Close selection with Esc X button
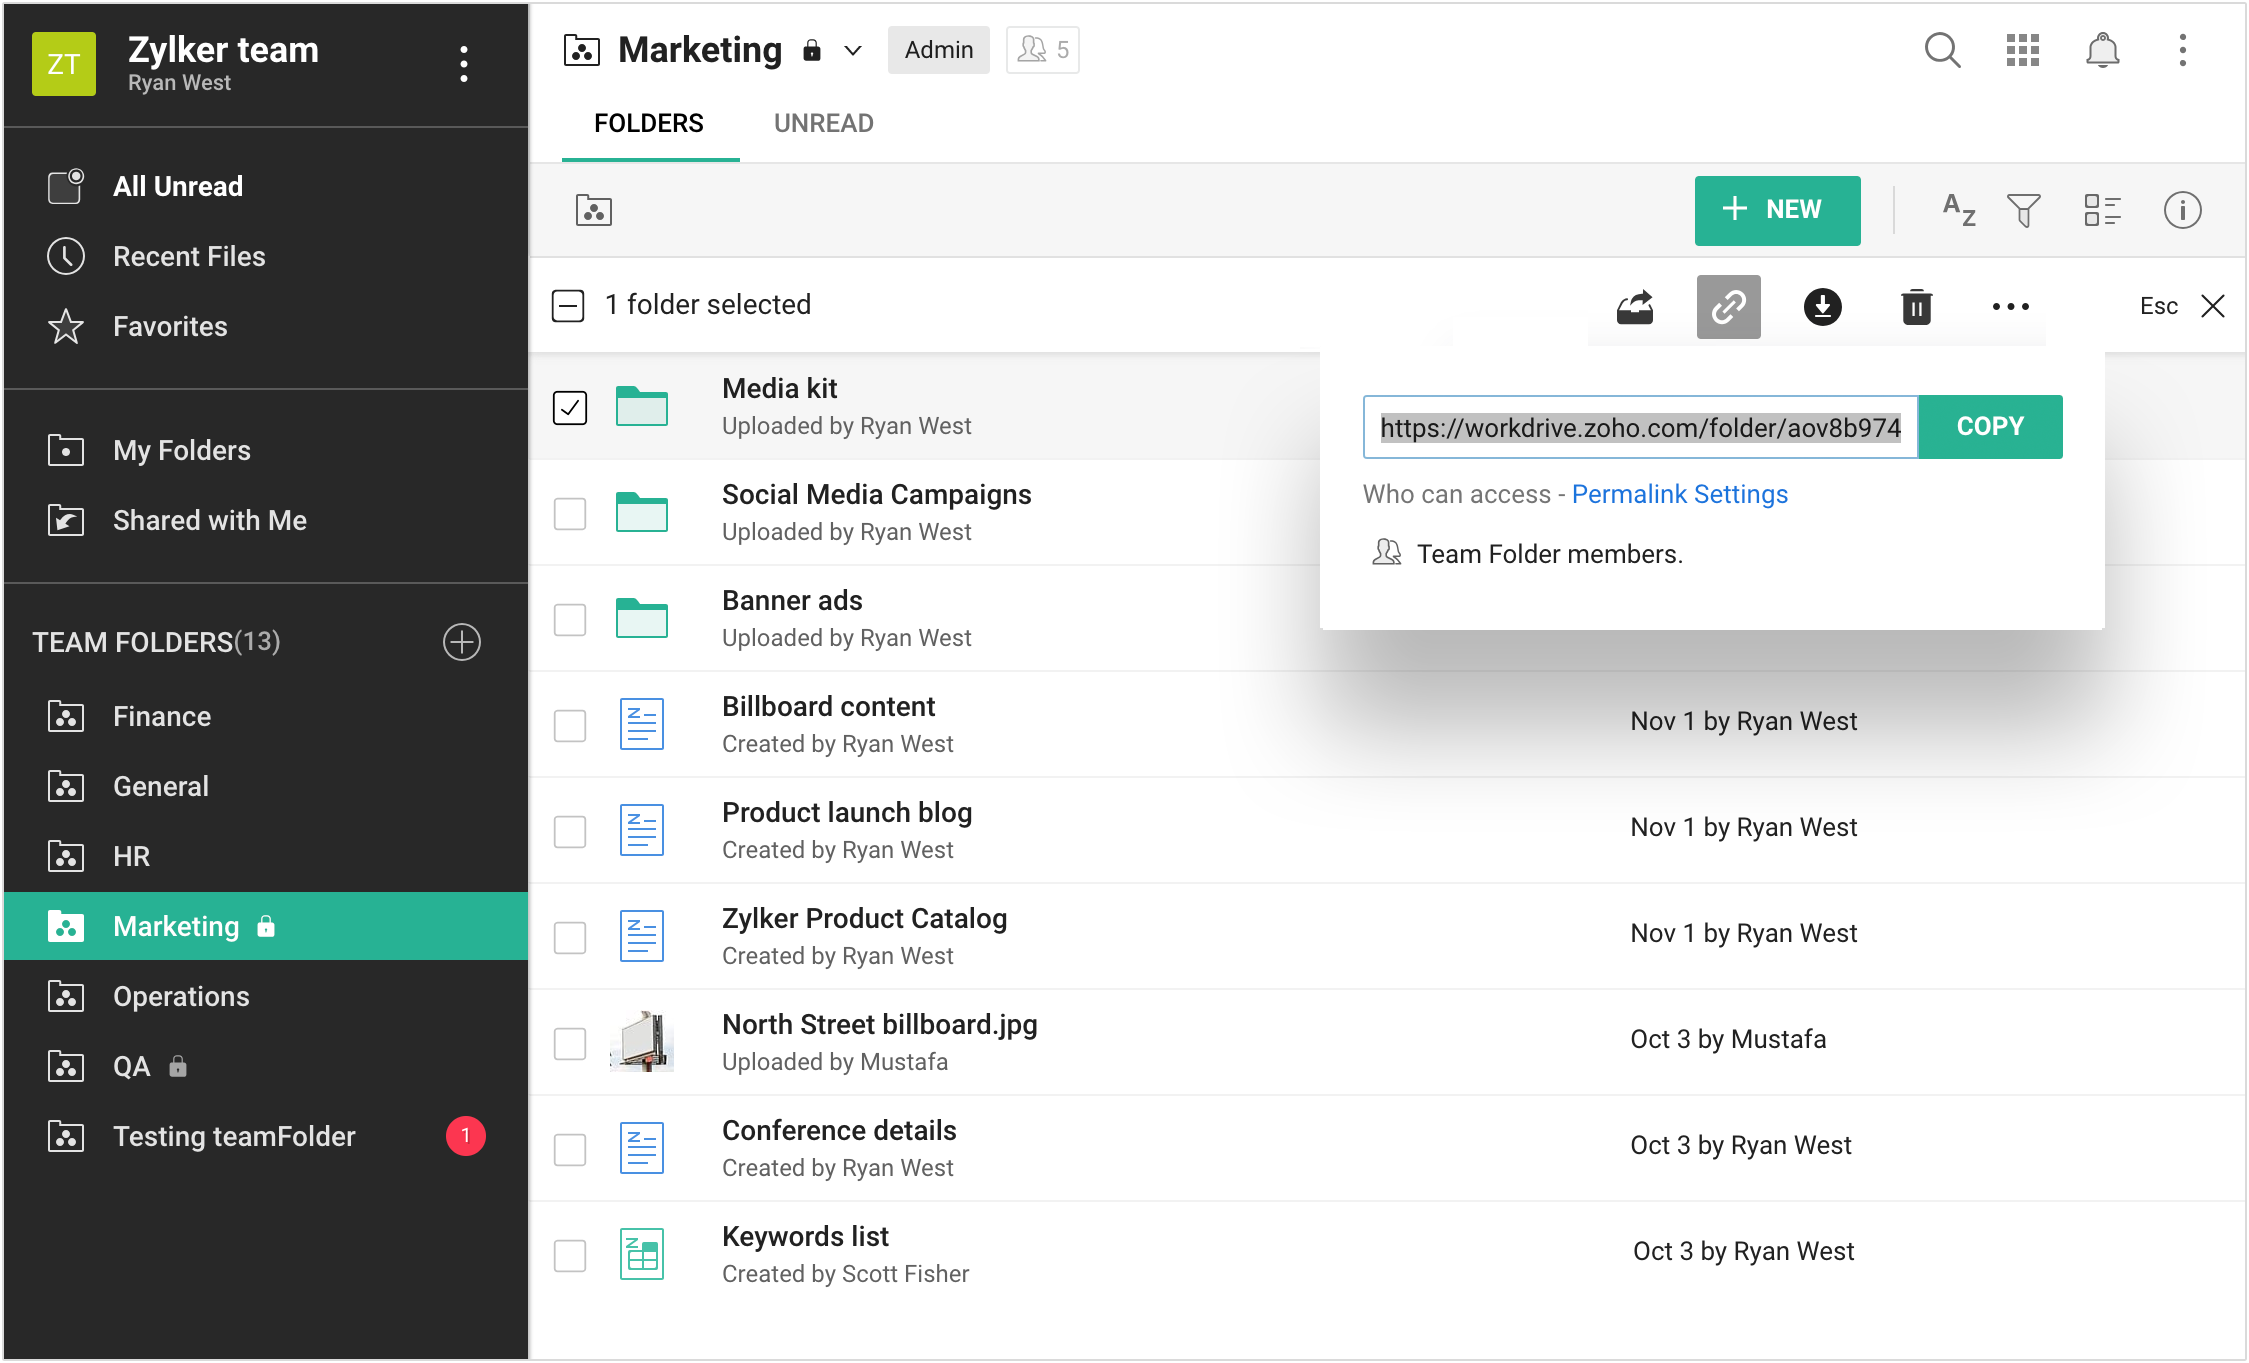The width and height of the screenshot is (2249, 1363). point(2213,306)
